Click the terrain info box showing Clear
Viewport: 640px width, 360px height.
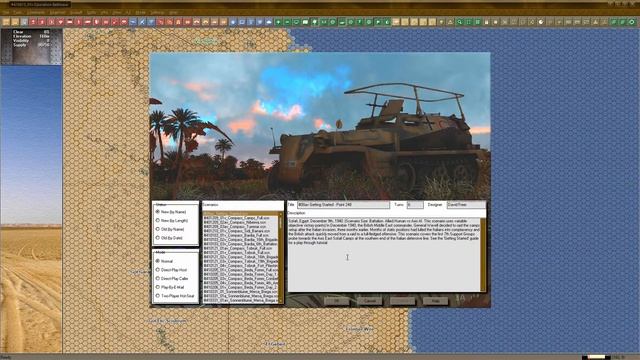click(x=31, y=47)
